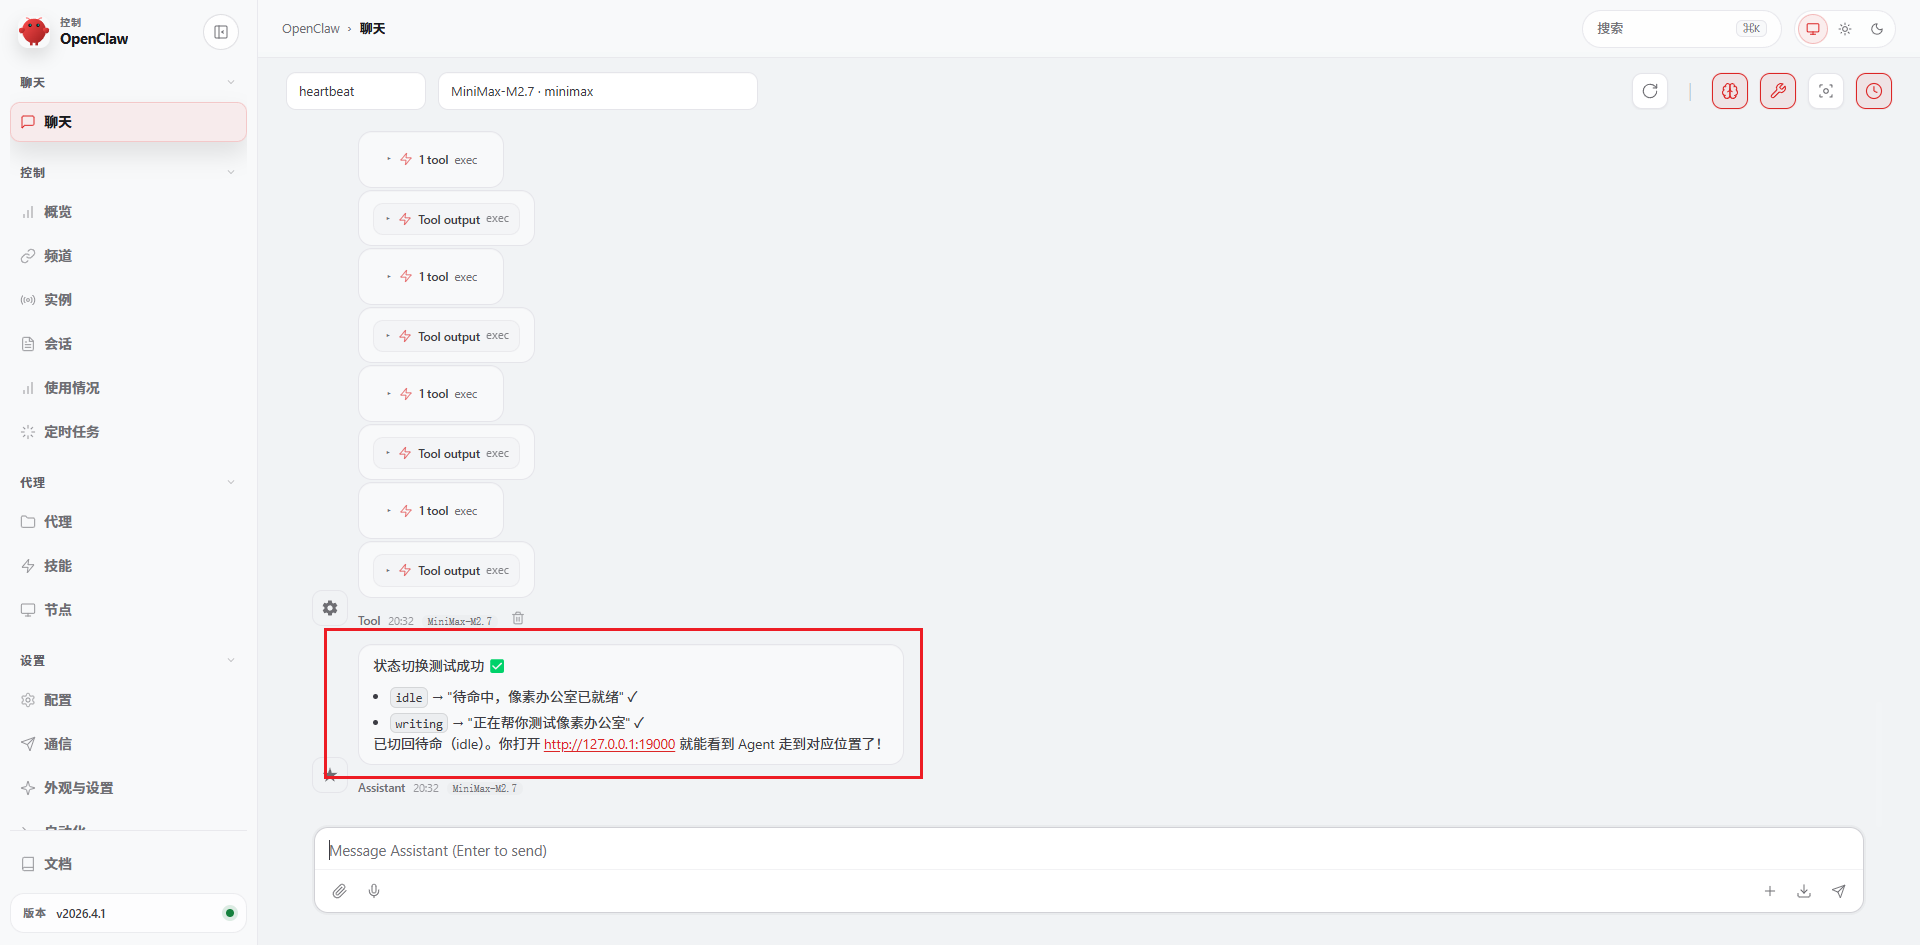Toggle the brain thinking icon
Screen dimensions: 1920x945
click(1729, 91)
